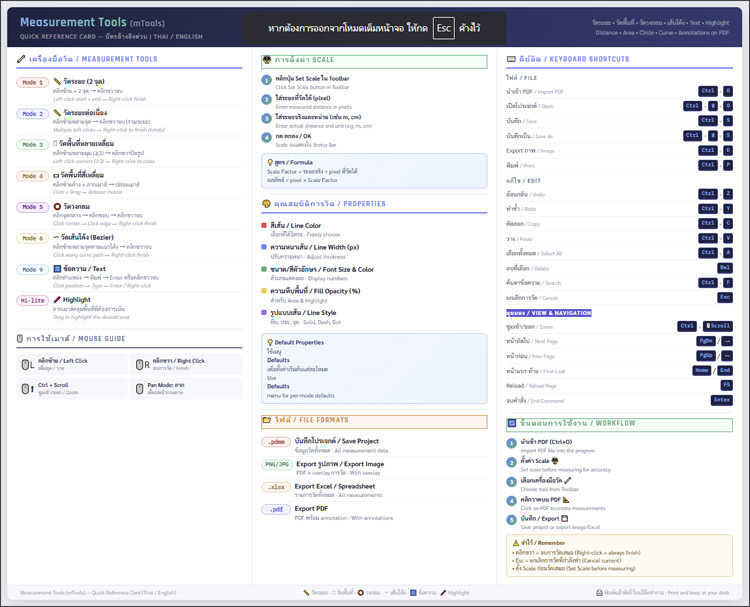Click the red circle icon for Mode 5
This screenshot has height=607, width=750.
tap(57, 207)
